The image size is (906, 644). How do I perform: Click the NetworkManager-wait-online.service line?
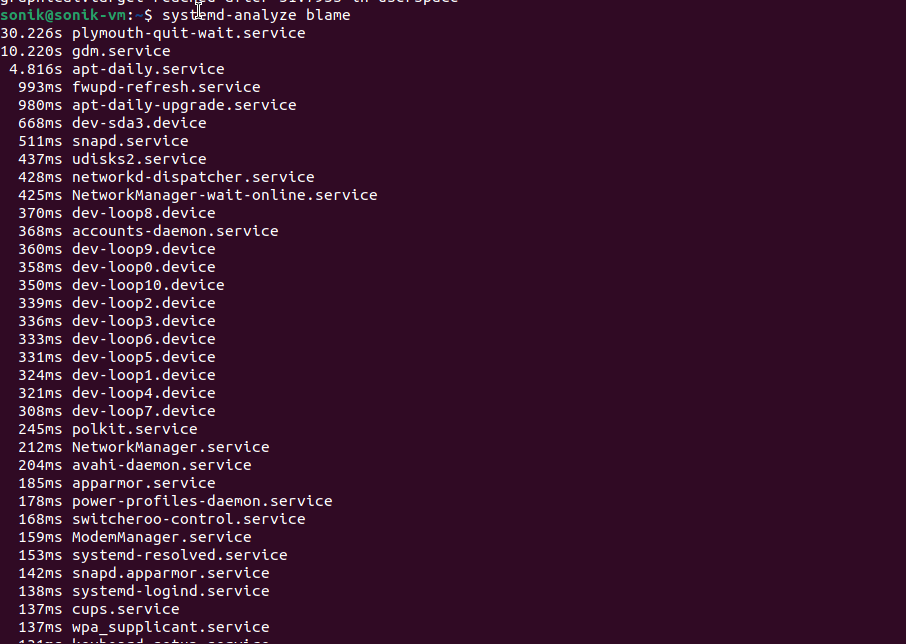pyautogui.click(x=224, y=195)
